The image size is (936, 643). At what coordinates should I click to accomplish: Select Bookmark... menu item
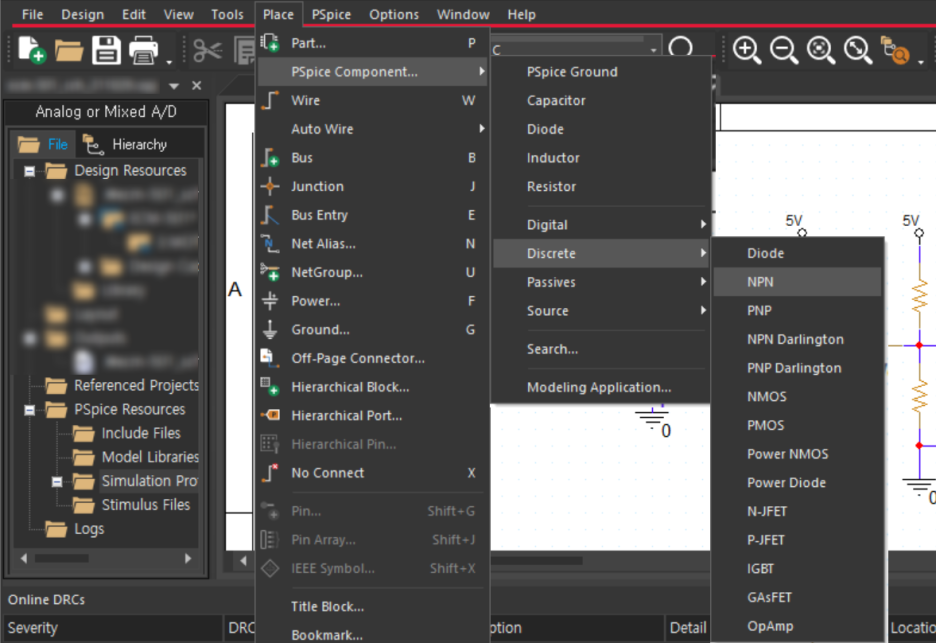pos(372,634)
